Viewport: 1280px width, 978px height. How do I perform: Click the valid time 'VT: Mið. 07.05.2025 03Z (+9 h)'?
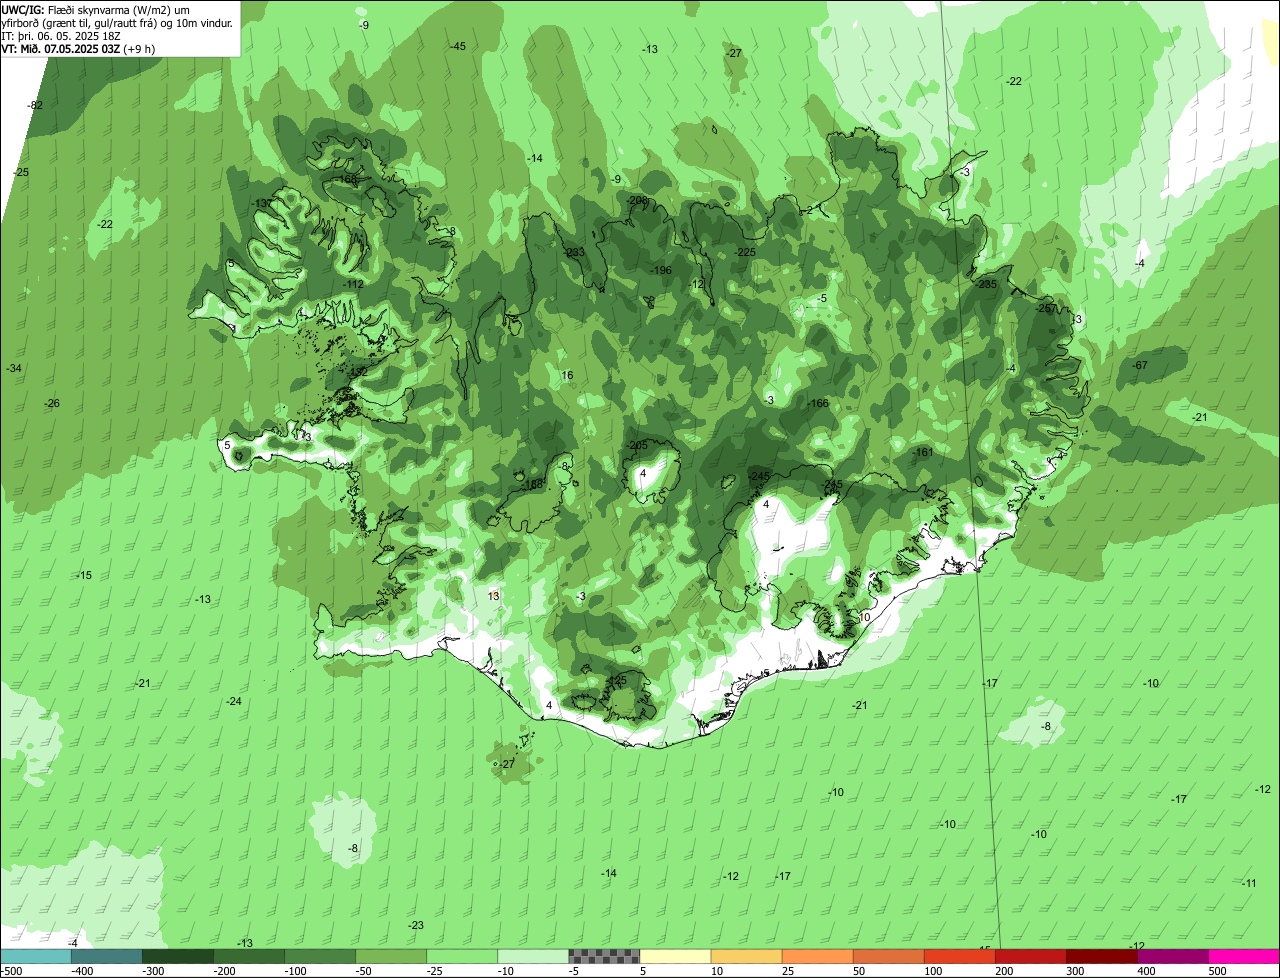coord(78,48)
